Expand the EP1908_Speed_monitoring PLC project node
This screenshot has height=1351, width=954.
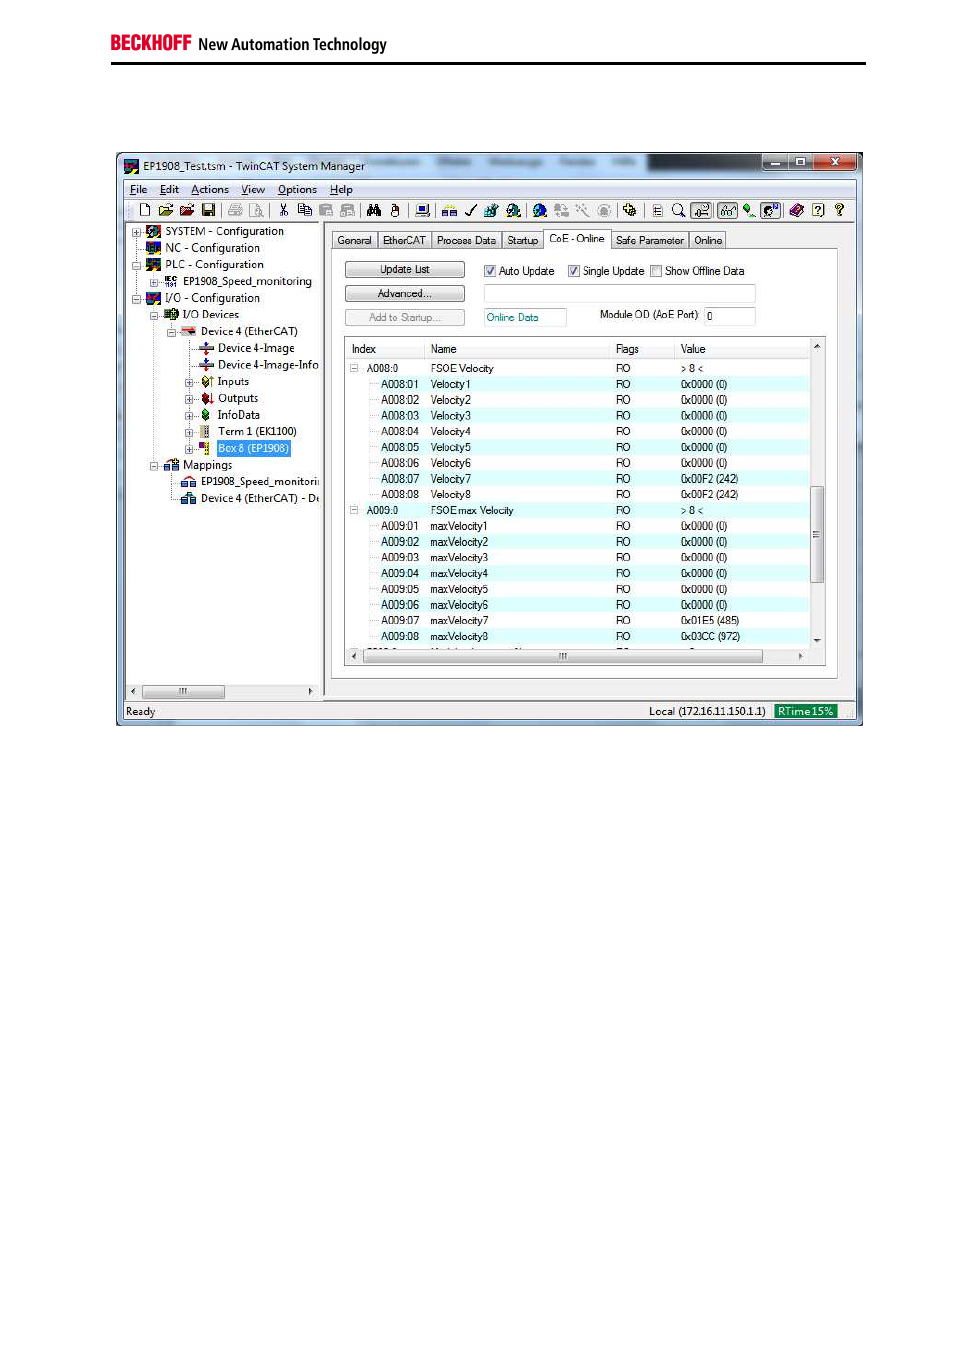[x=154, y=282]
